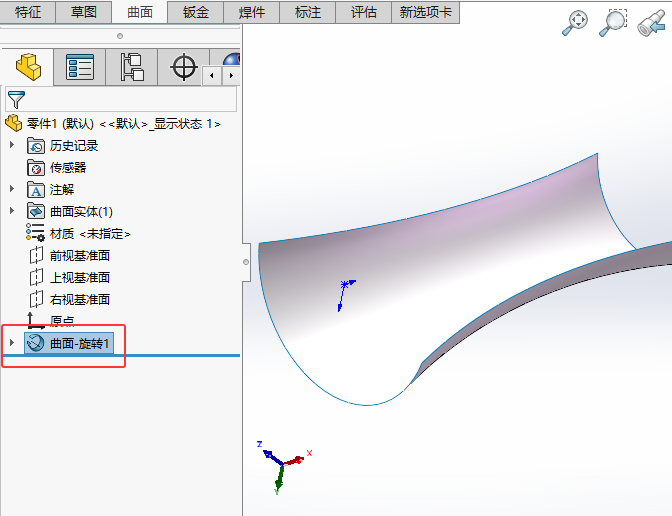
Task: Click the 材质 material icon
Action: 35,232
